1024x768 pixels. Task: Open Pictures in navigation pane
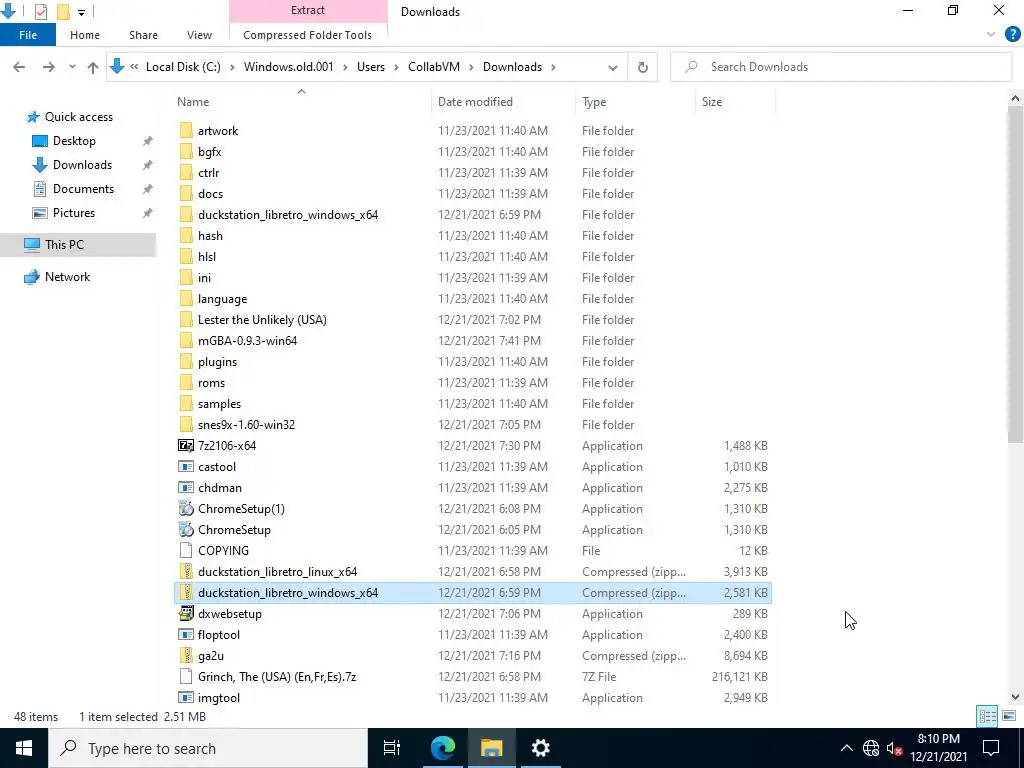73,213
